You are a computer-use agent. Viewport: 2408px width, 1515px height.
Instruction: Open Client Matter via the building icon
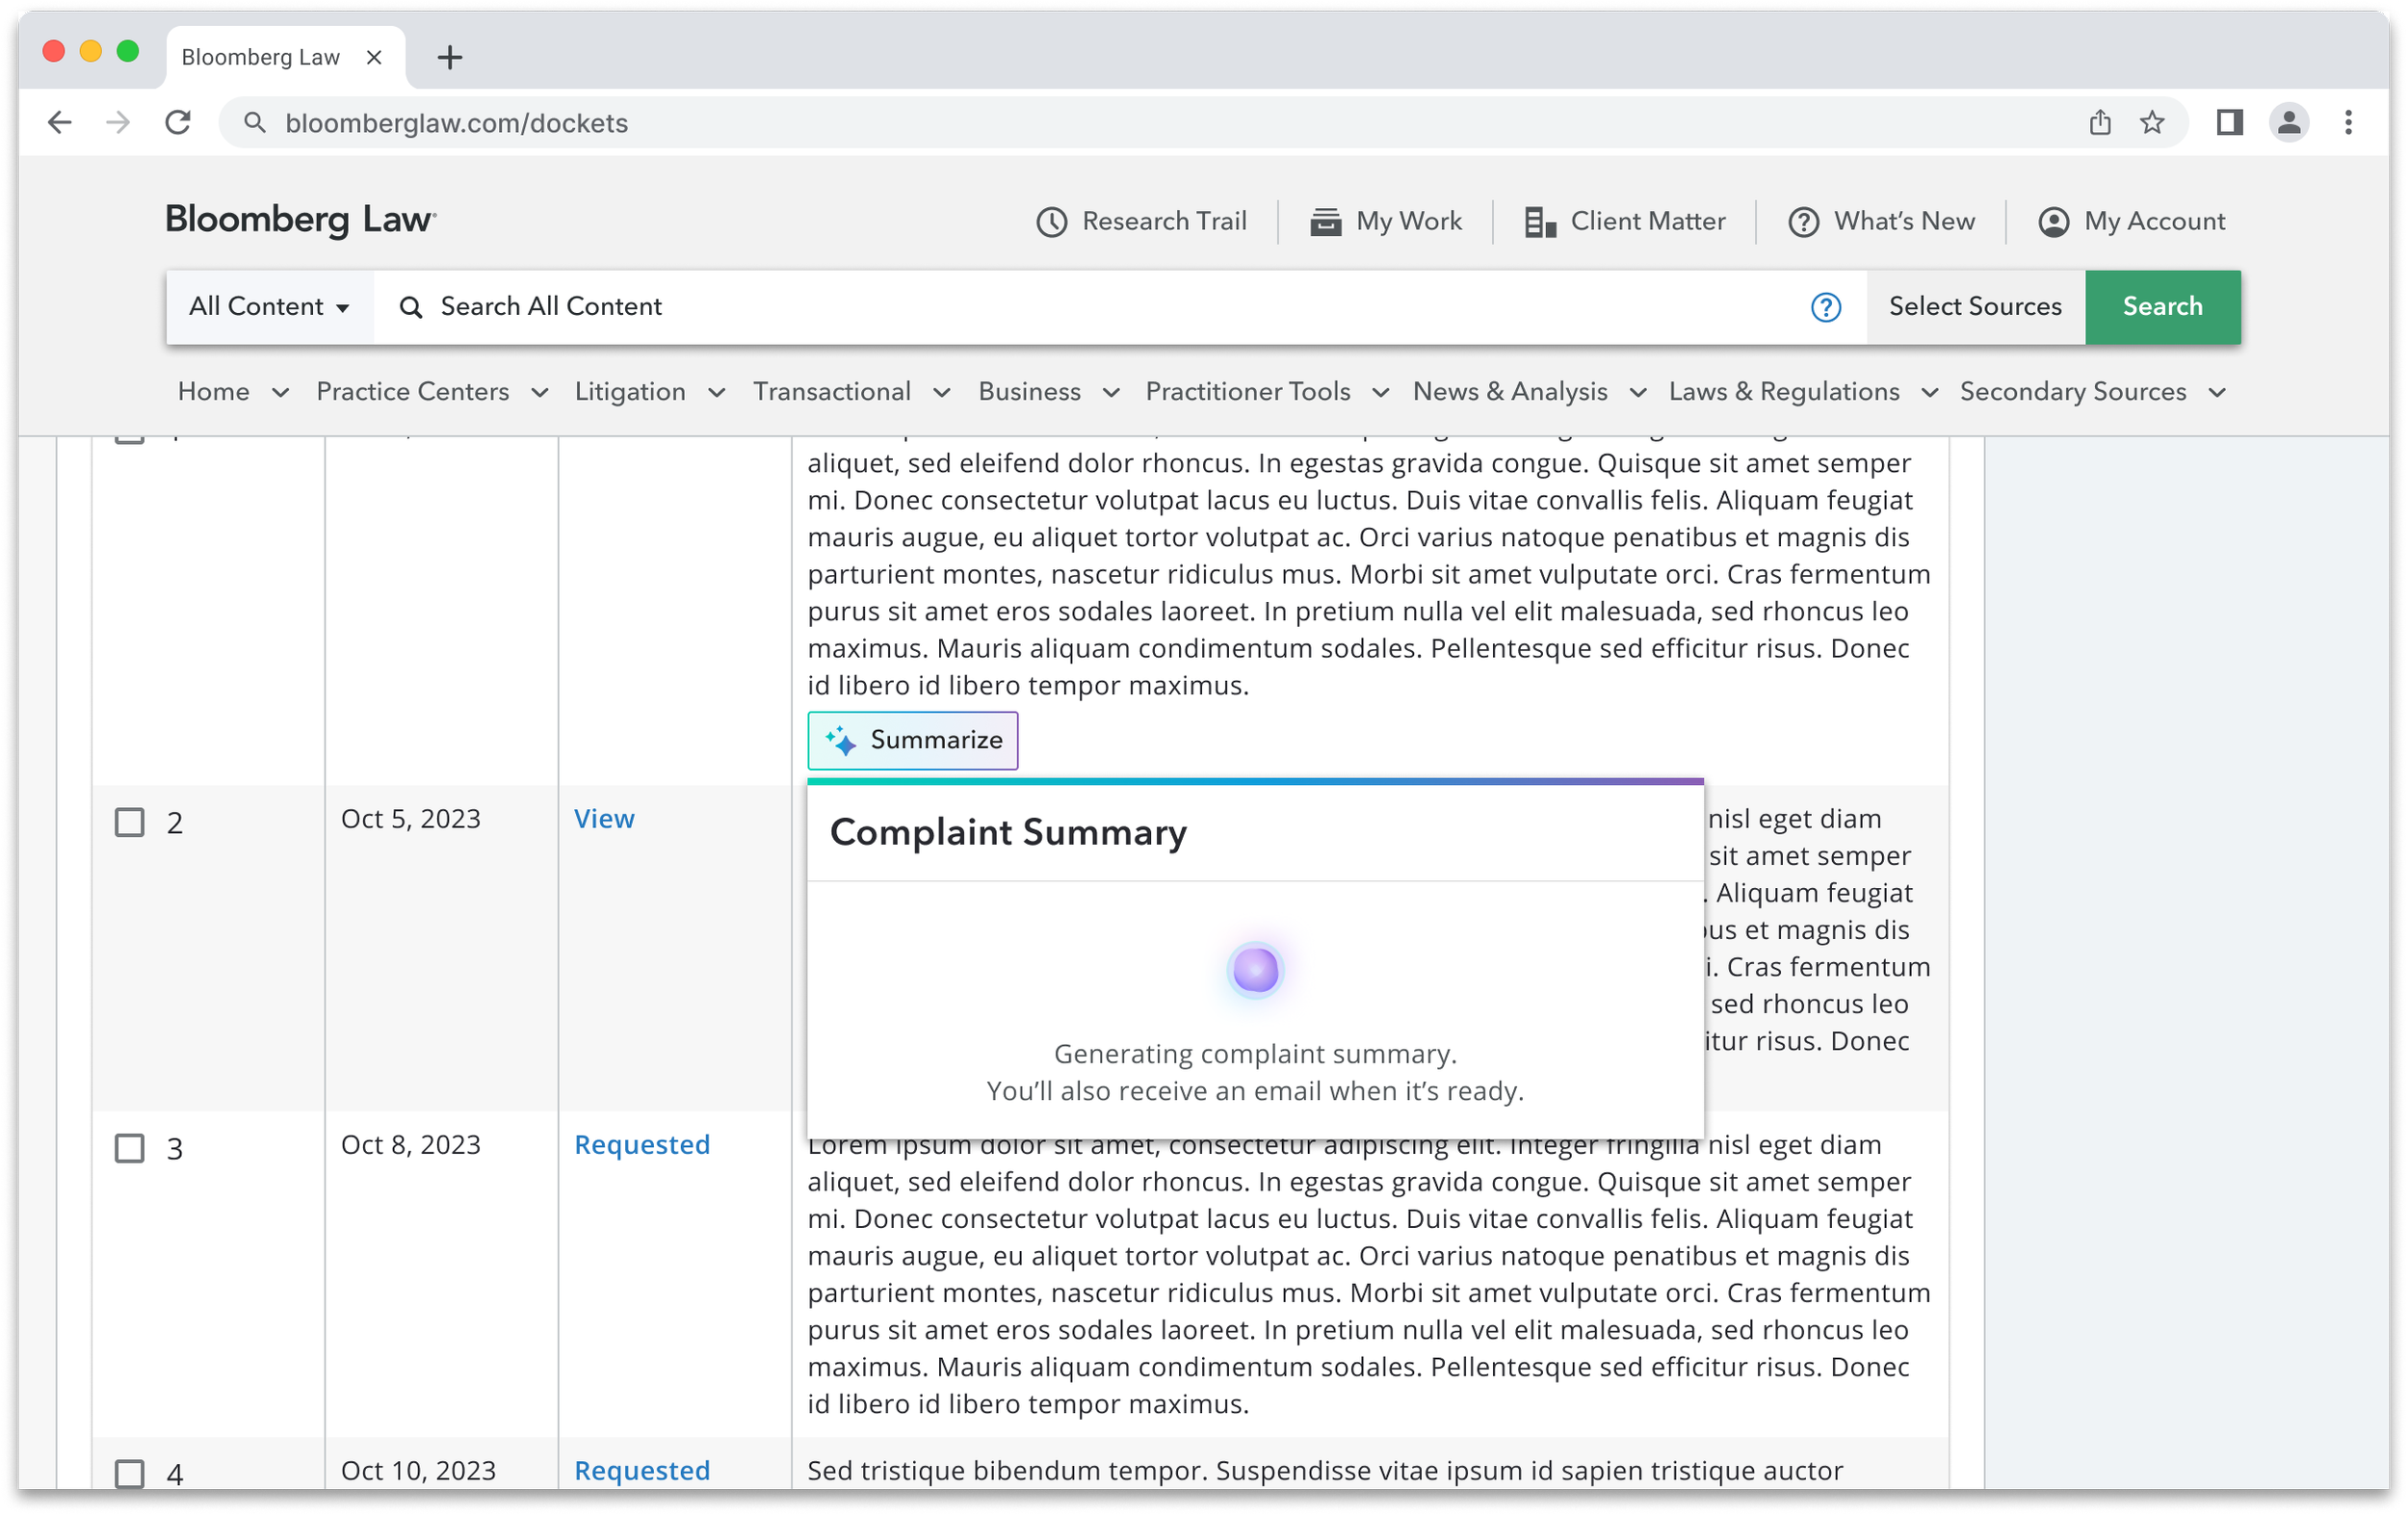click(x=1539, y=221)
